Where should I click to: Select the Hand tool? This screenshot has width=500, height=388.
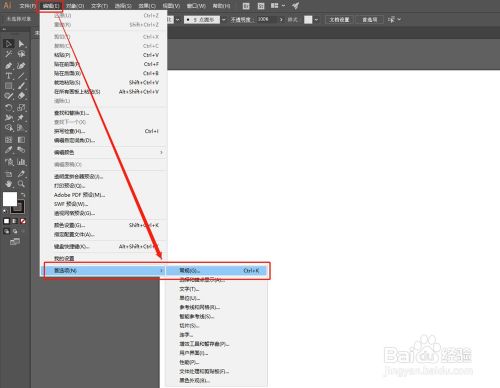coord(9,184)
